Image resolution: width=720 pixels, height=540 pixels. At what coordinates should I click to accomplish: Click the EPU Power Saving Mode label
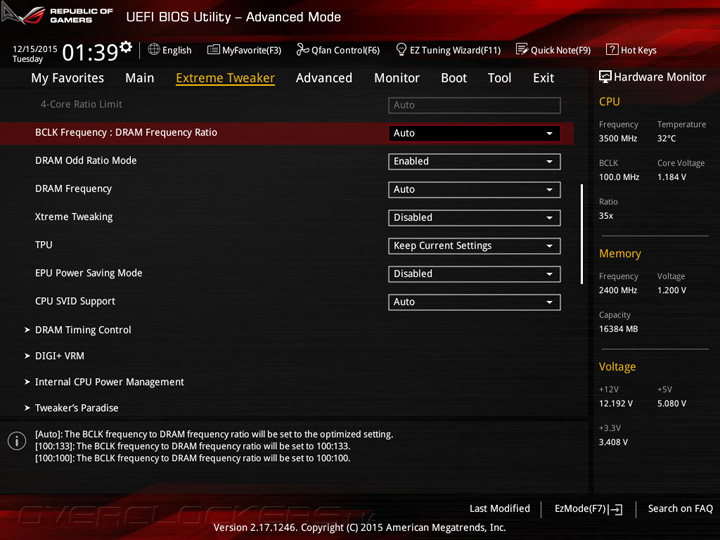click(x=89, y=273)
